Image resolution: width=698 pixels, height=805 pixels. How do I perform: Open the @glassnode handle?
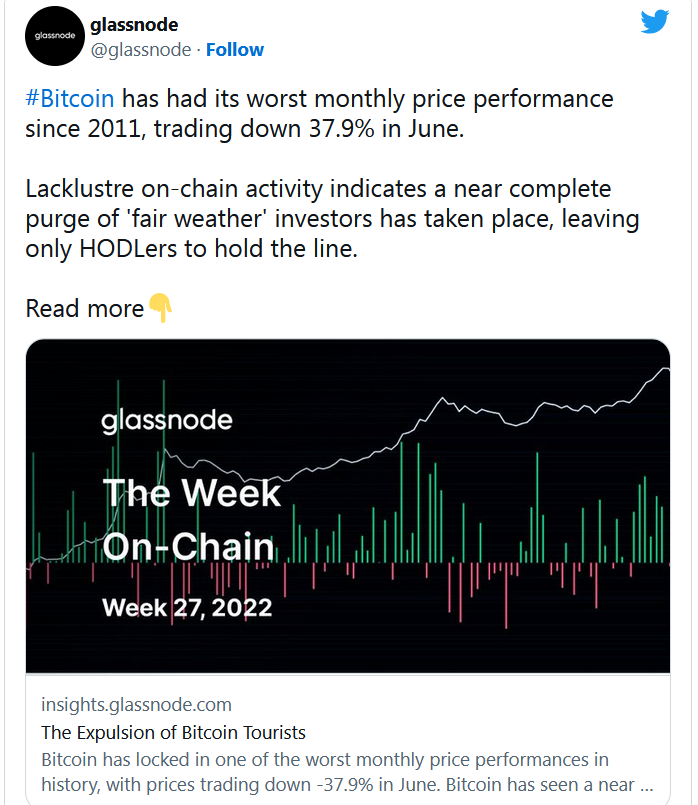click(x=141, y=50)
